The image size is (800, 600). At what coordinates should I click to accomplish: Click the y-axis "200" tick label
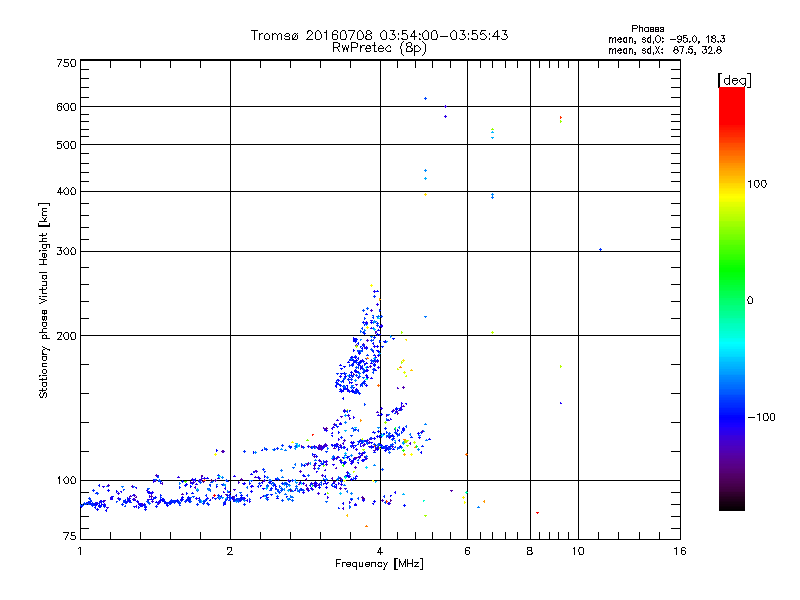(x=66, y=336)
